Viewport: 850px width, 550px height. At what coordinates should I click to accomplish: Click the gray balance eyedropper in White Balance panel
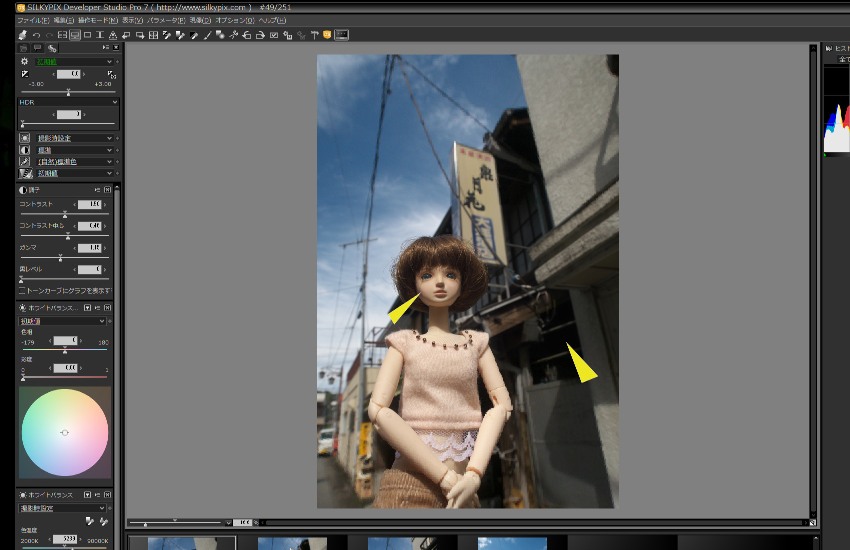(91, 521)
